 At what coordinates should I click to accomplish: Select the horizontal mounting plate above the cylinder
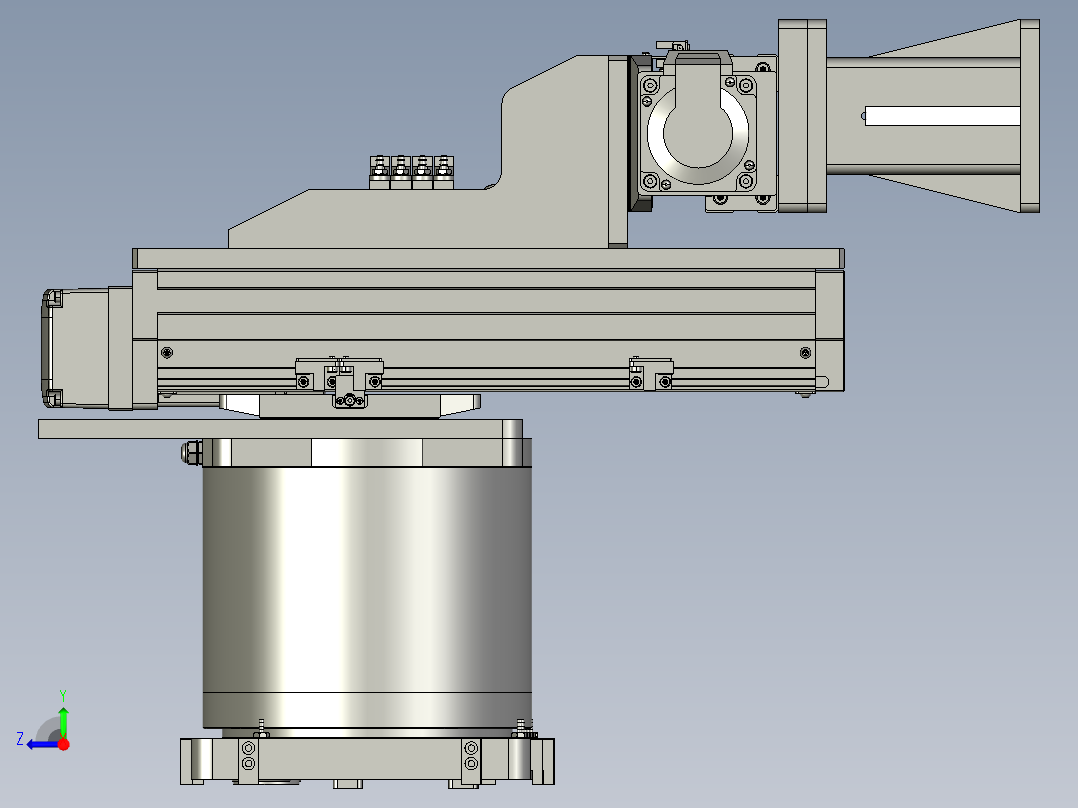click(280, 428)
